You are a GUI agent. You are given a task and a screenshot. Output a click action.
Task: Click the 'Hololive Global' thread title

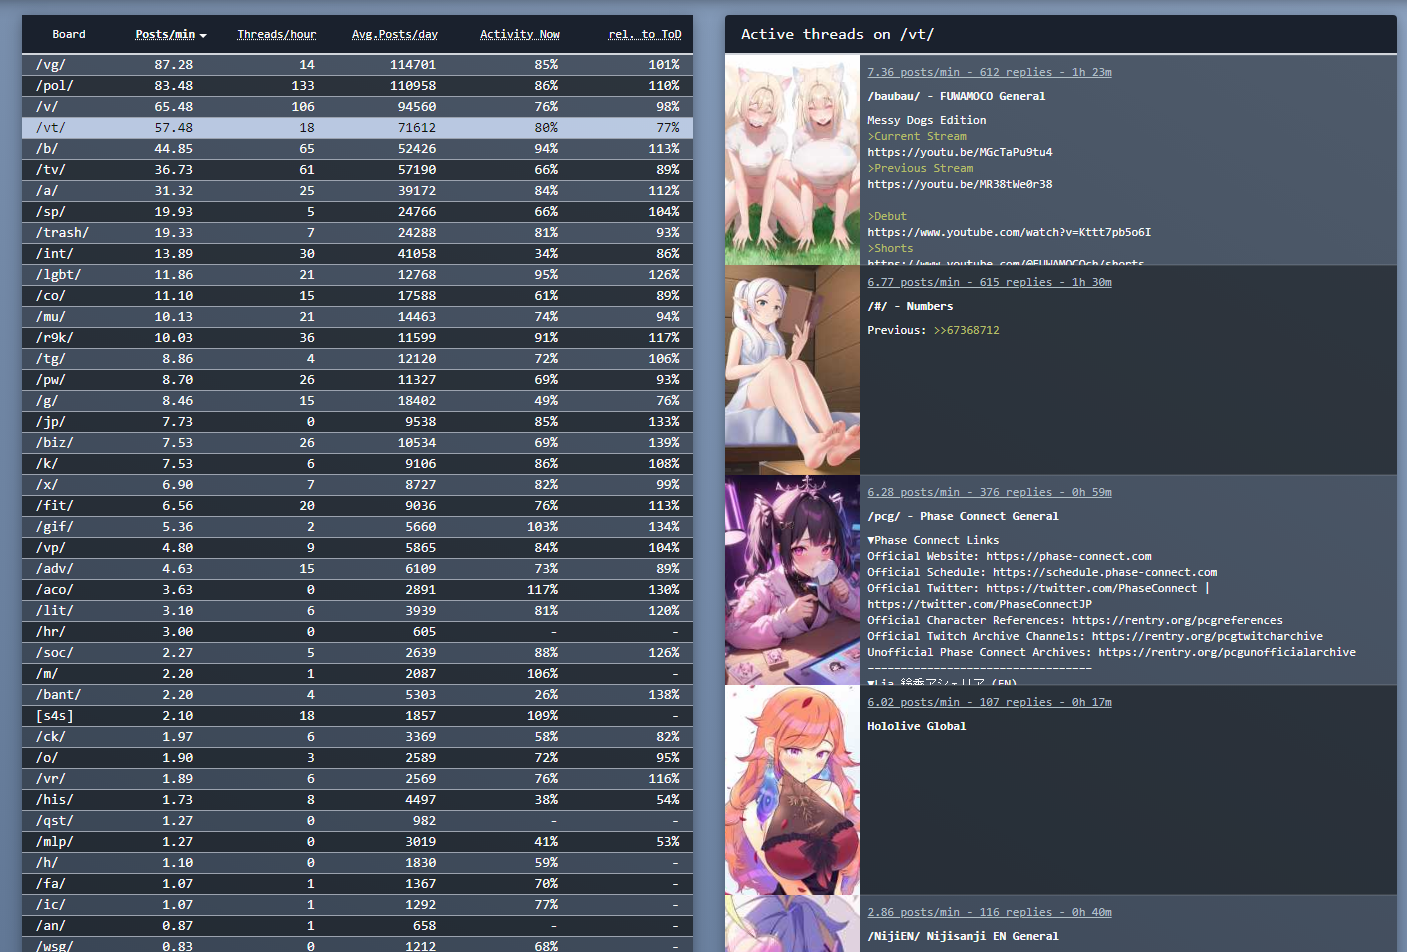(x=917, y=726)
